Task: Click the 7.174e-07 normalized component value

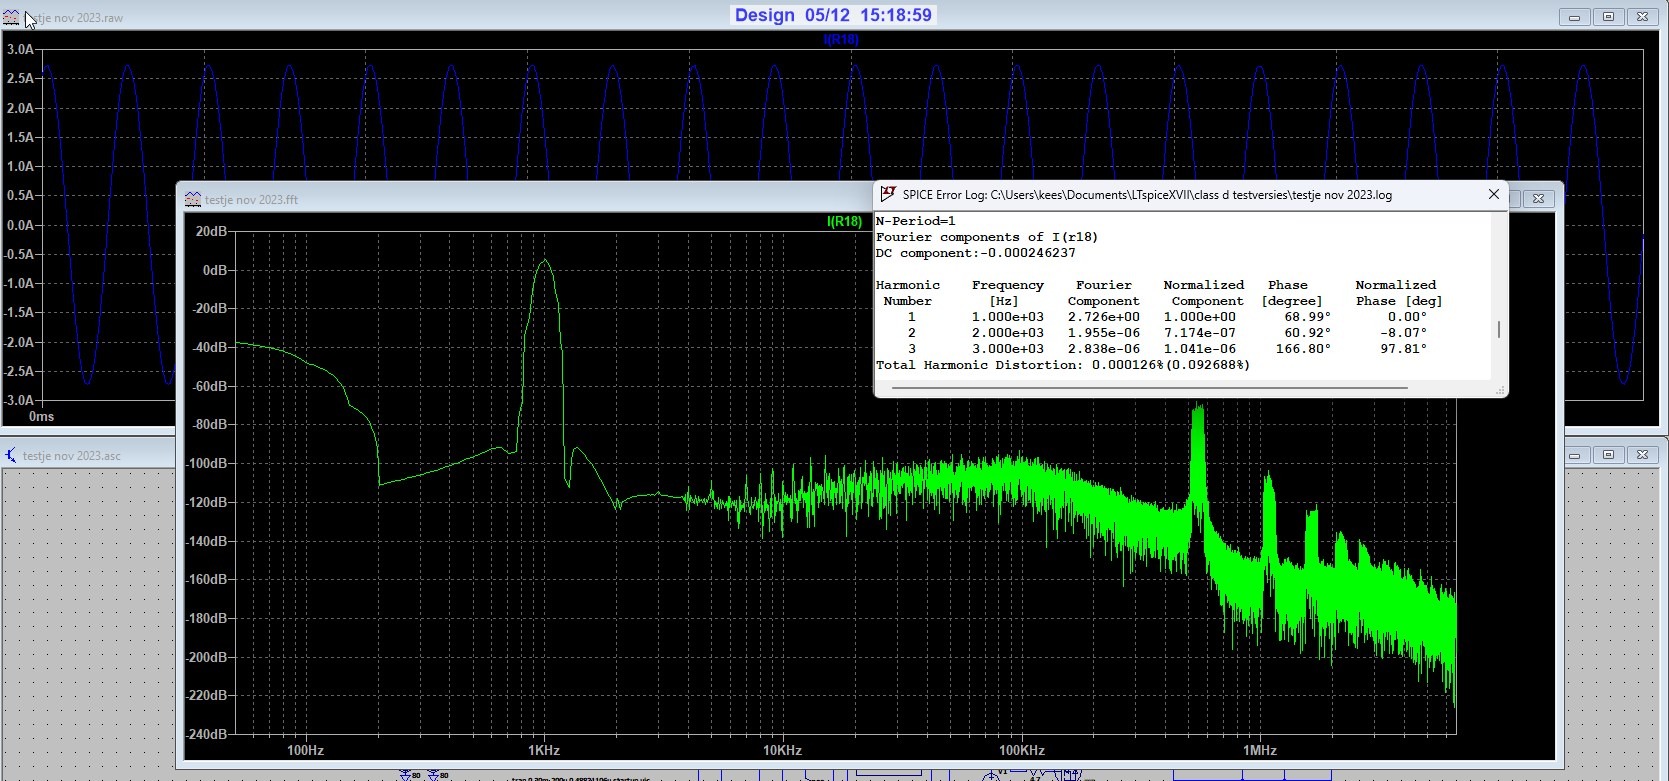Action: tap(1200, 333)
